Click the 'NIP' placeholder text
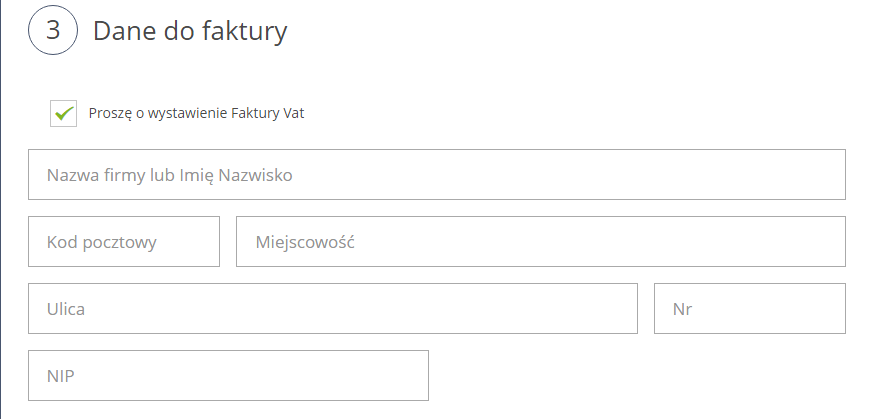 pyautogui.click(x=61, y=376)
